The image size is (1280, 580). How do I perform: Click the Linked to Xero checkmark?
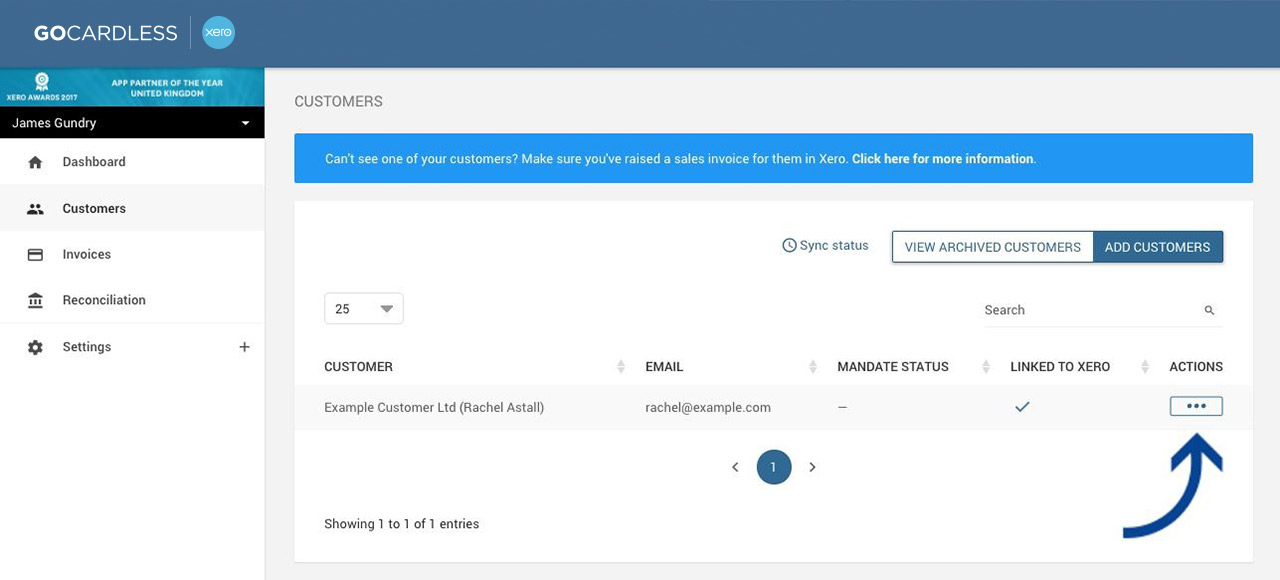click(1022, 407)
